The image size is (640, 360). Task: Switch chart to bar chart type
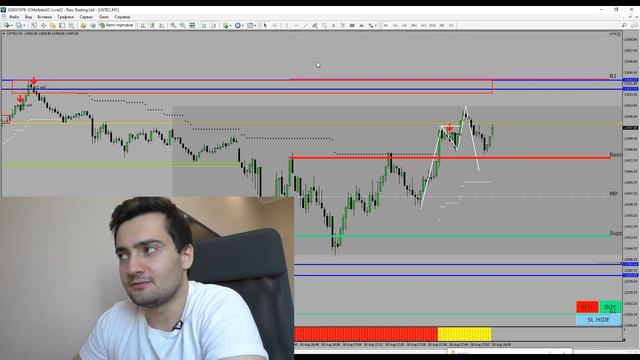(x=143, y=25)
